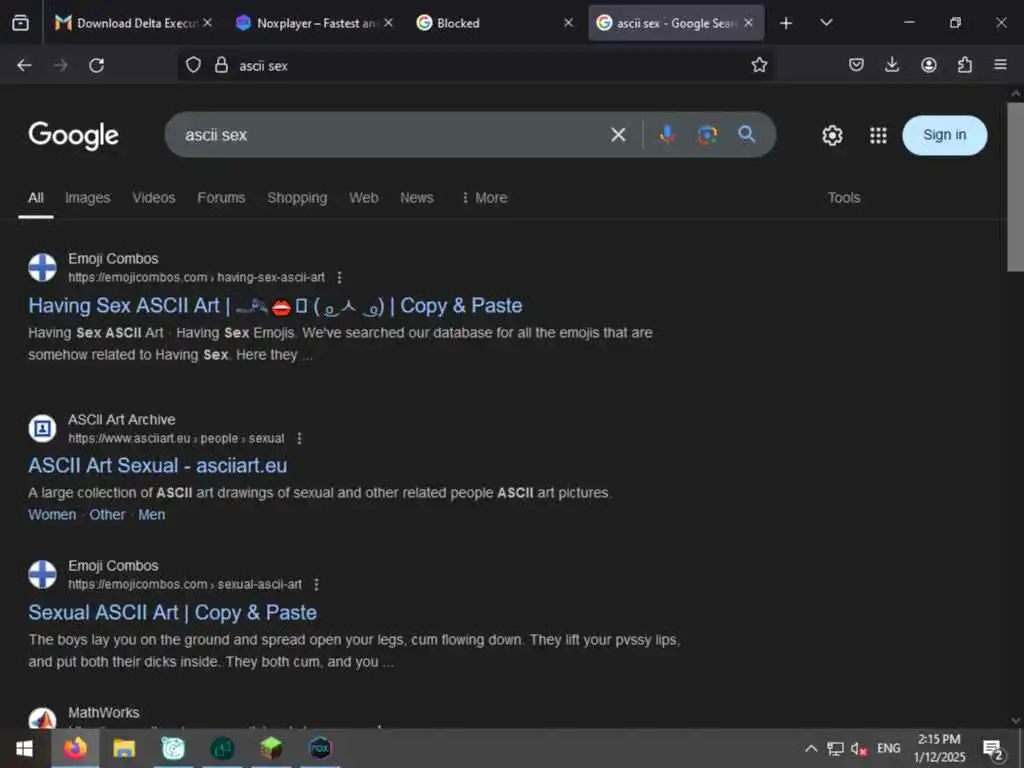Show hidden system tray icons
The width and height of the screenshot is (1024, 768).
coord(811,748)
